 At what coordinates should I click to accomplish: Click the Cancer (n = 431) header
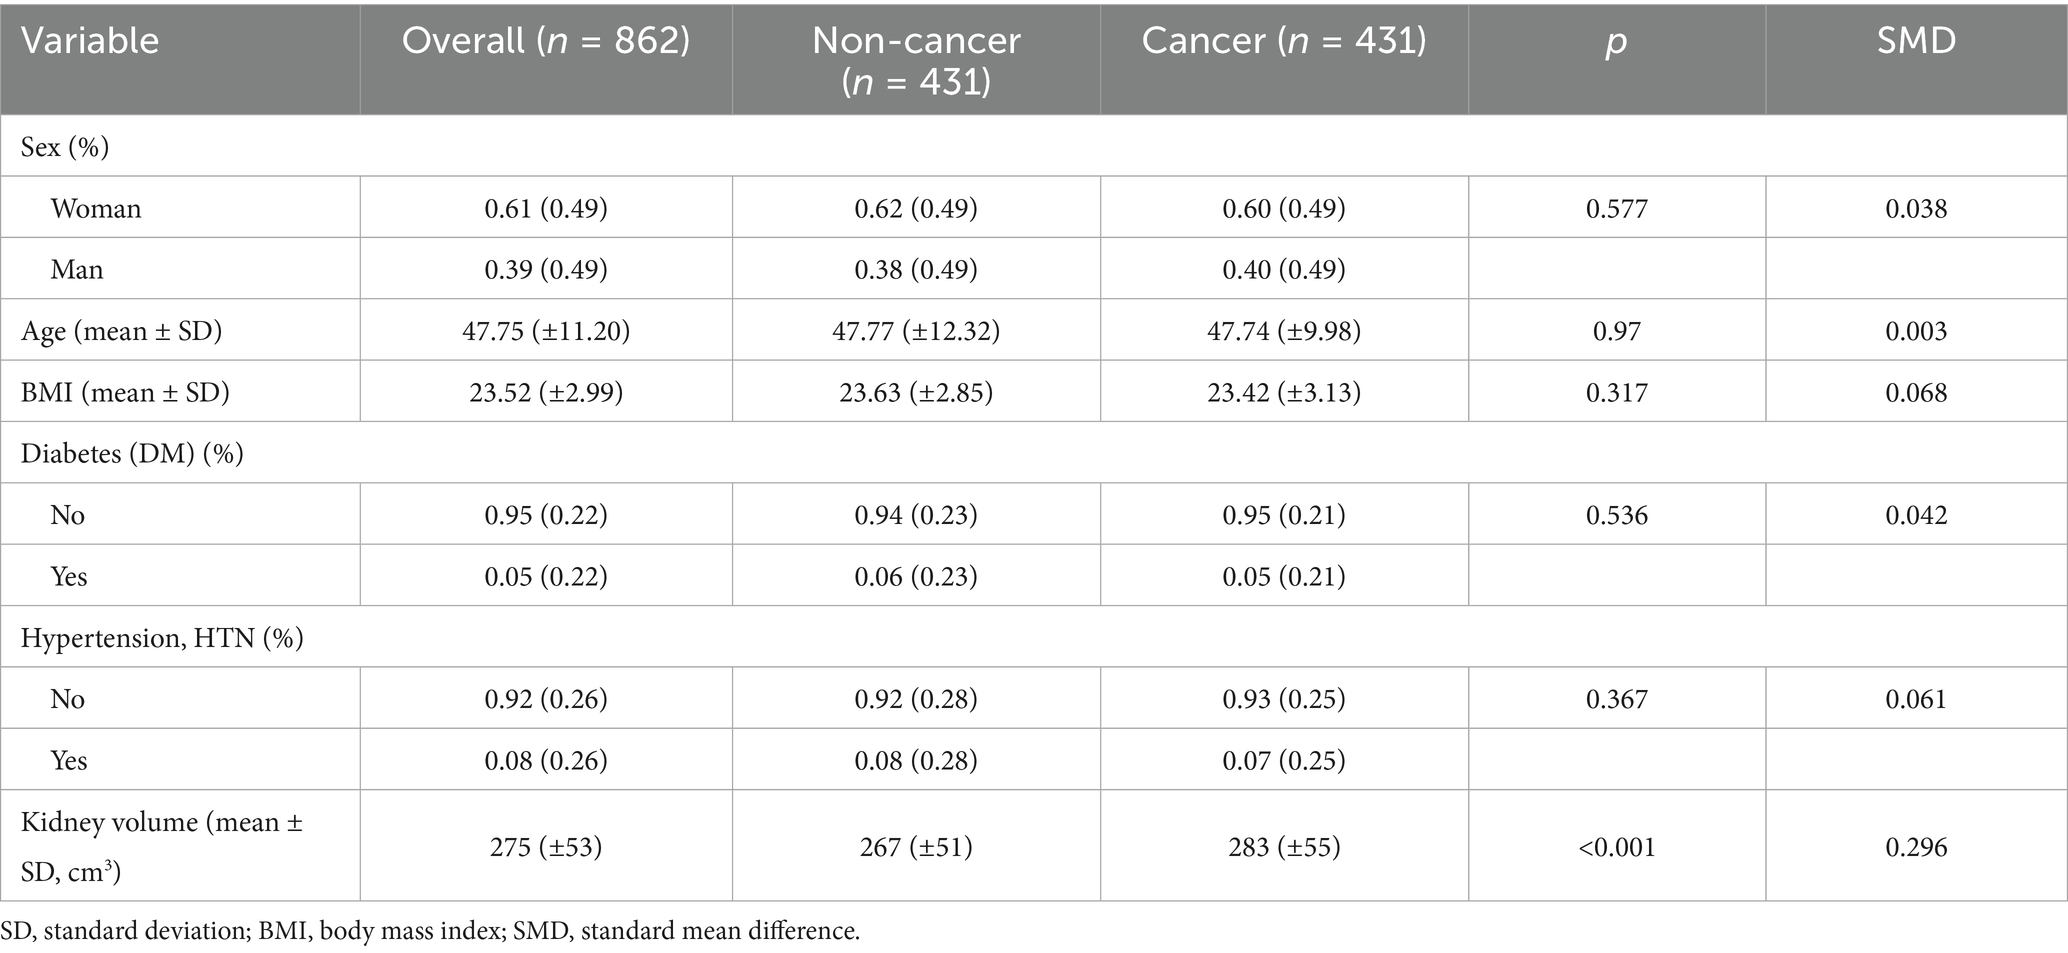(x=1284, y=41)
